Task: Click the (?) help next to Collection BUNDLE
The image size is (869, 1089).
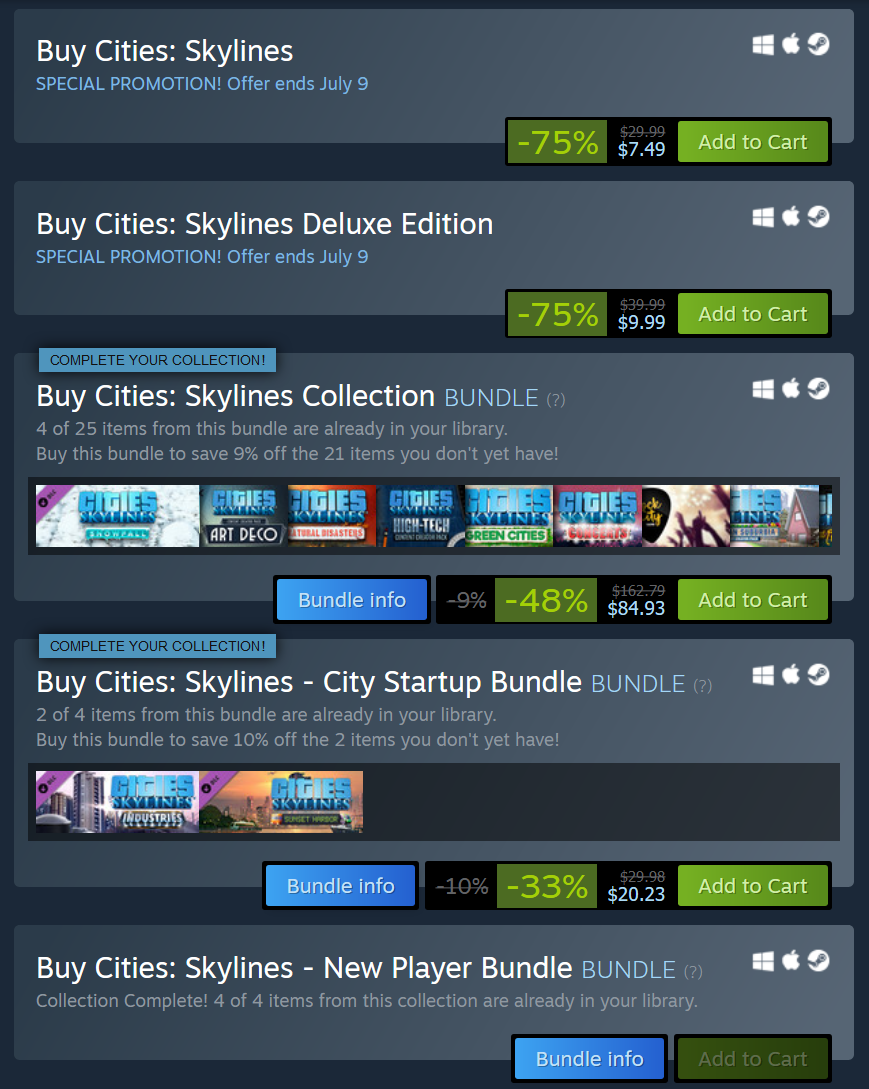Action: tap(556, 399)
